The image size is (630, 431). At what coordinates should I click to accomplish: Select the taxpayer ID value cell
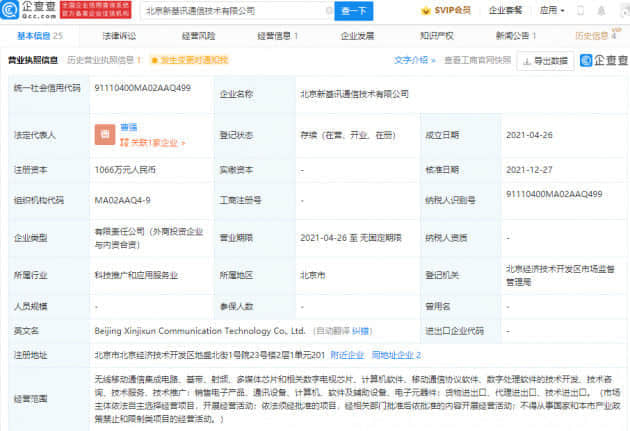click(554, 194)
